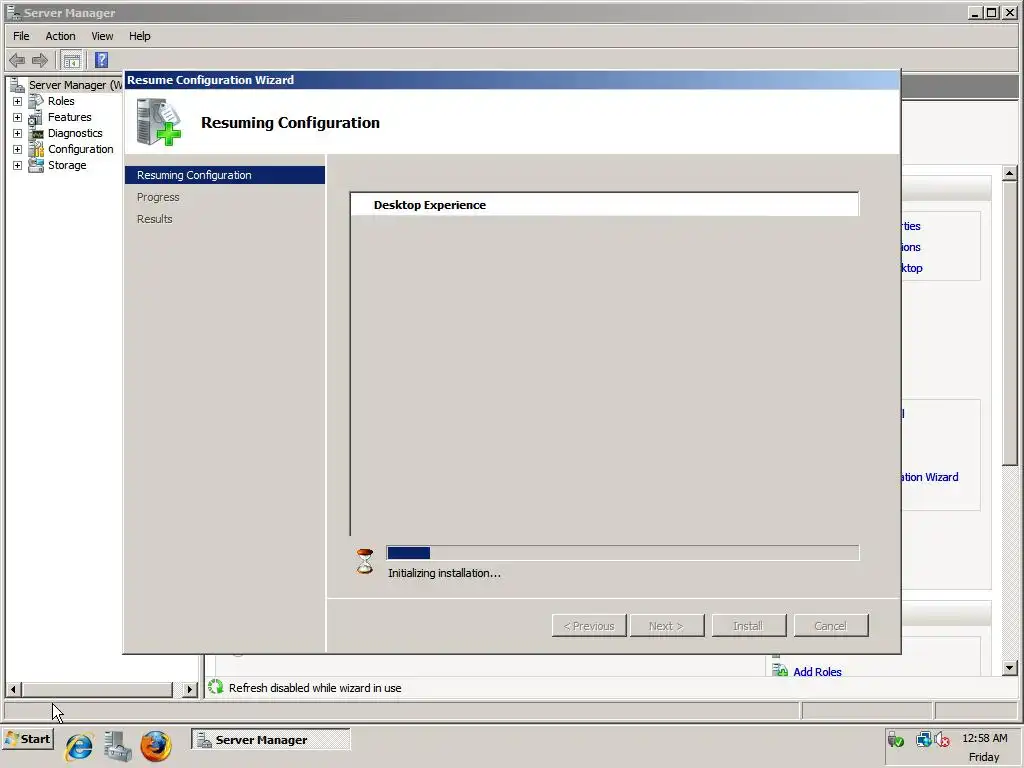
Task: Click the taskbar clock showing 12:58 AM
Action: point(984,738)
